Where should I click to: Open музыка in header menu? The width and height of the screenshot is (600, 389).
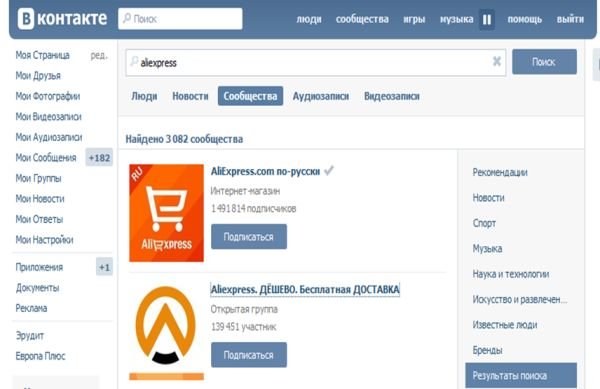pyautogui.click(x=457, y=19)
